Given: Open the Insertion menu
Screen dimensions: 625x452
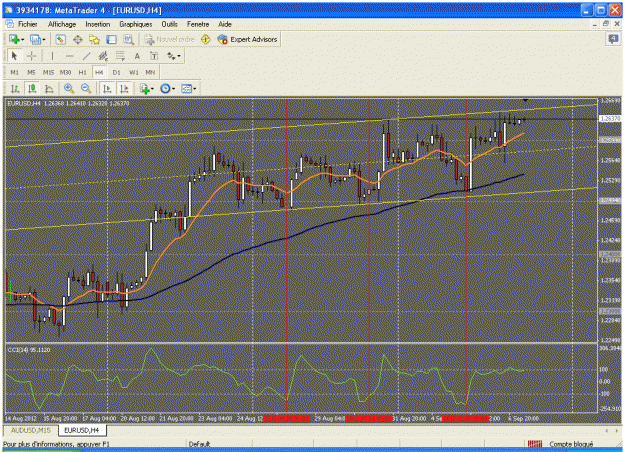Looking at the screenshot, I should (x=98, y=24).
